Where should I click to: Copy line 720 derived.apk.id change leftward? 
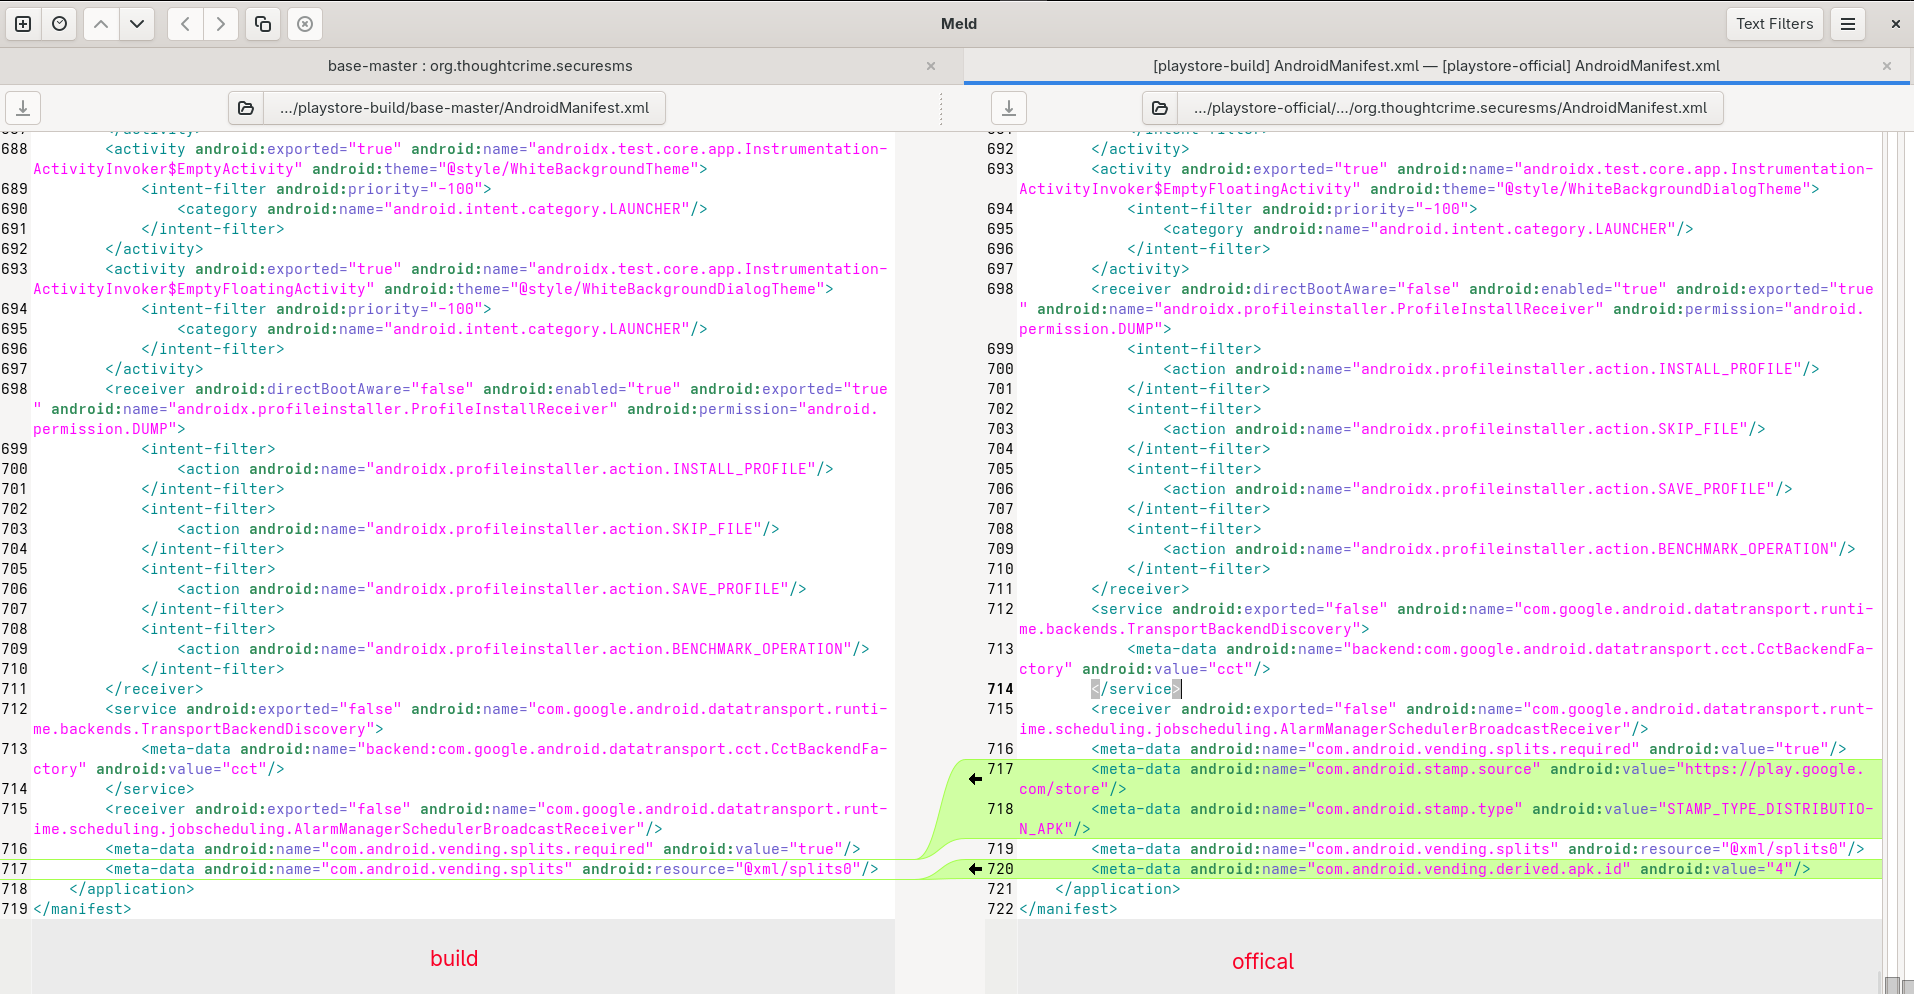tap(975, 869)
